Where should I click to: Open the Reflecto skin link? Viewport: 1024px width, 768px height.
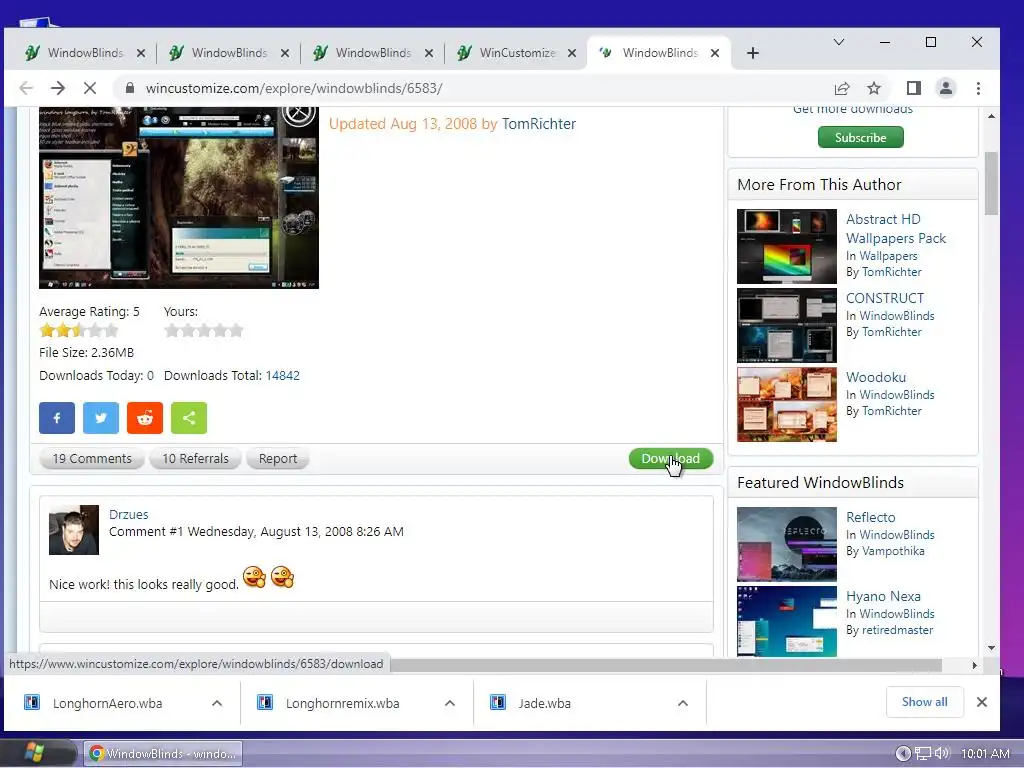tap(871, 517)
